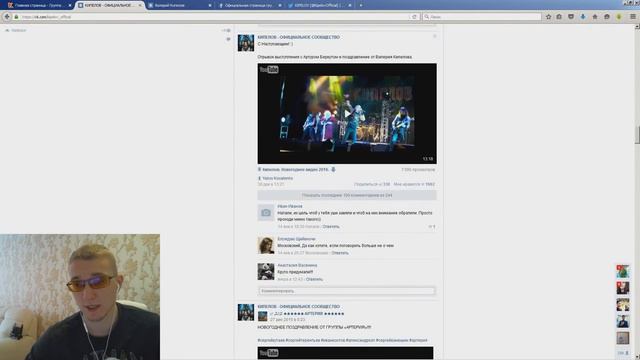Open the second commenter's name link
This screenshot has height=360, width=640.
pyautogui.click(x=296, y=239)
